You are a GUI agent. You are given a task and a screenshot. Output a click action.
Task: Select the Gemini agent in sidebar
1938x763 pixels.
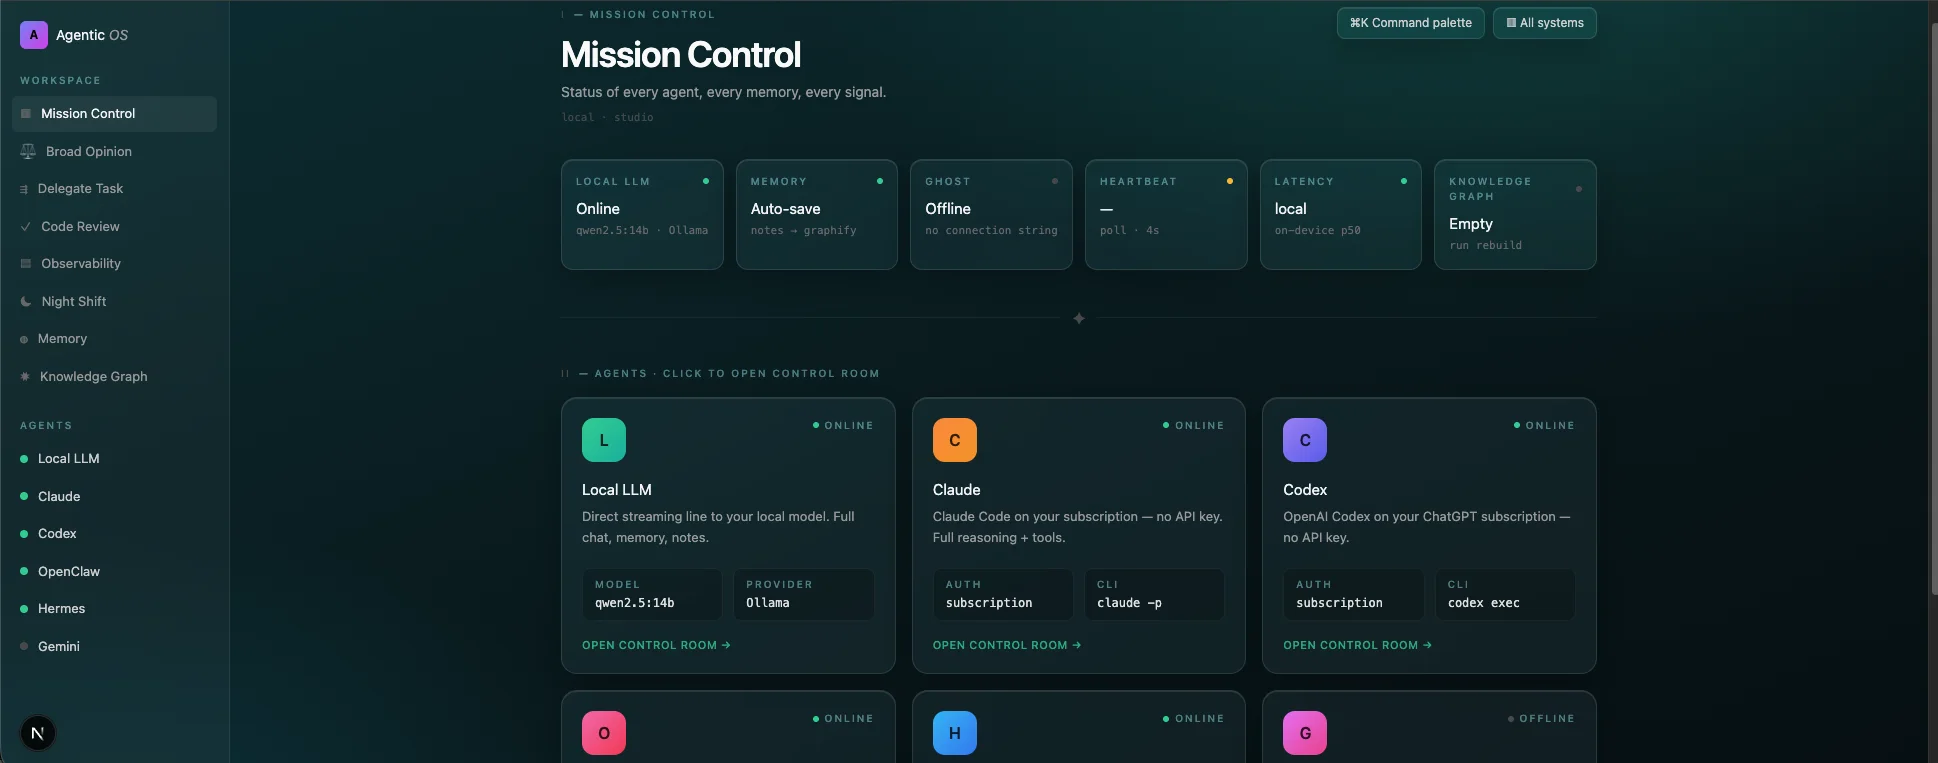point(114,647)
